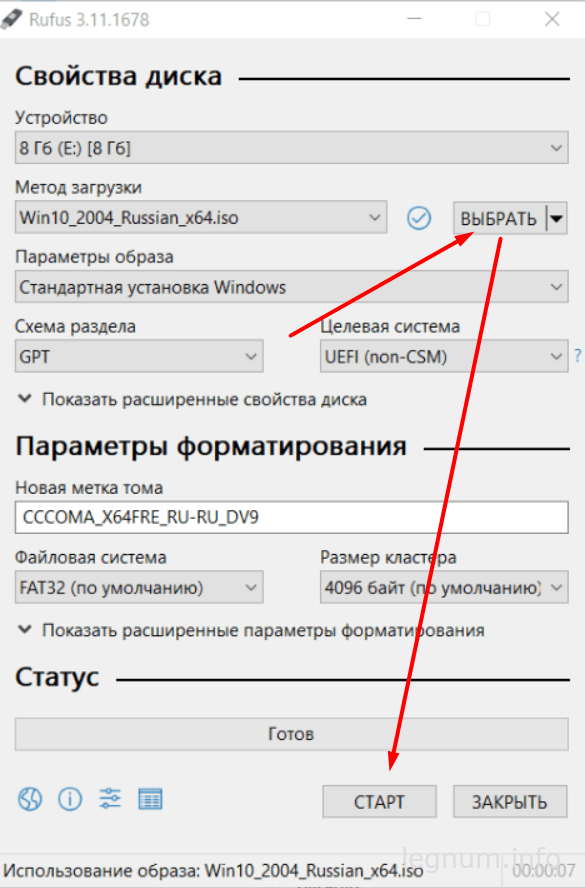Open the UEFI (non-CSM) target system dropdown
The height and width of the screenshot is (888, 585).
pyautogui.click(x=444, y=356)
